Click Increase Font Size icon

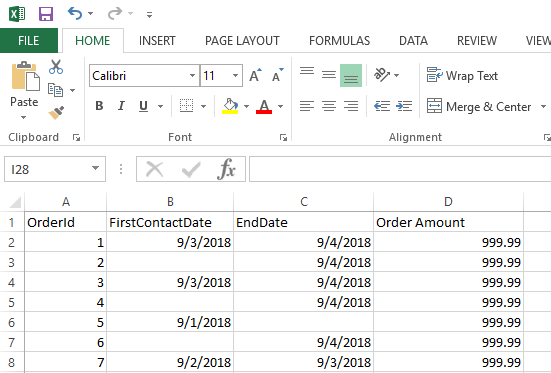point(255,75)
